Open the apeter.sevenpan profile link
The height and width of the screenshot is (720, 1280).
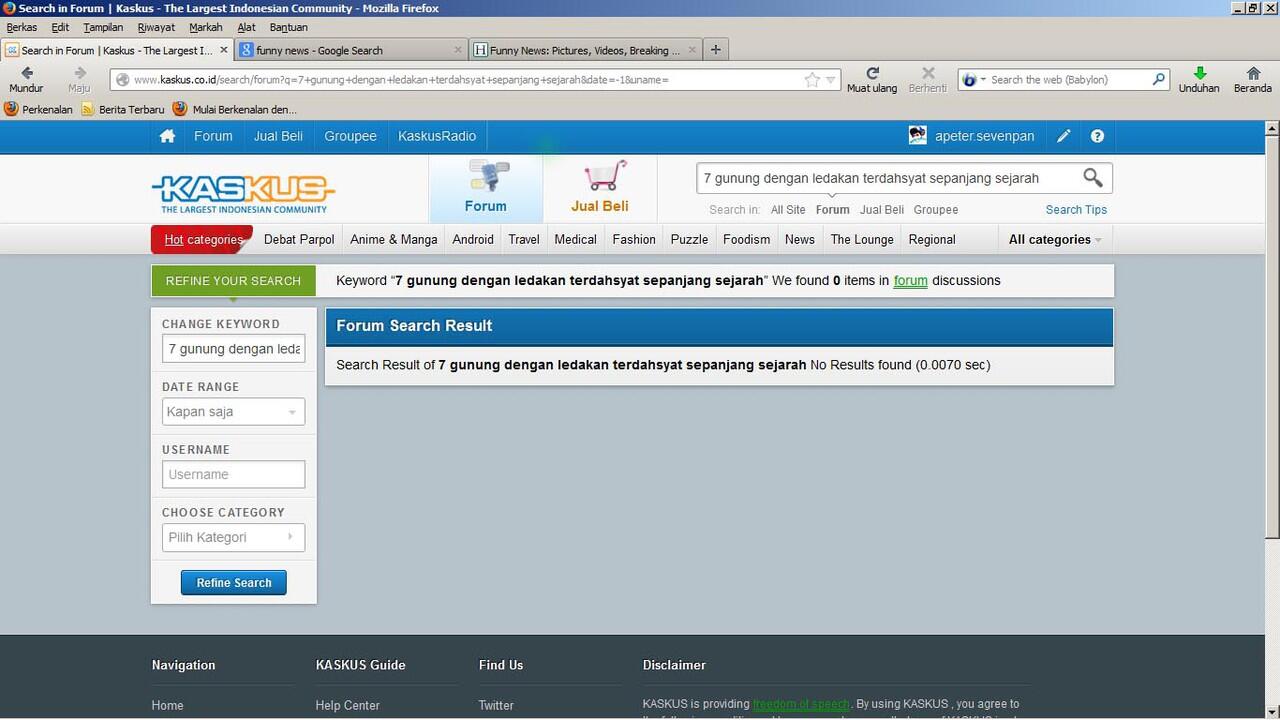(985, 136)
